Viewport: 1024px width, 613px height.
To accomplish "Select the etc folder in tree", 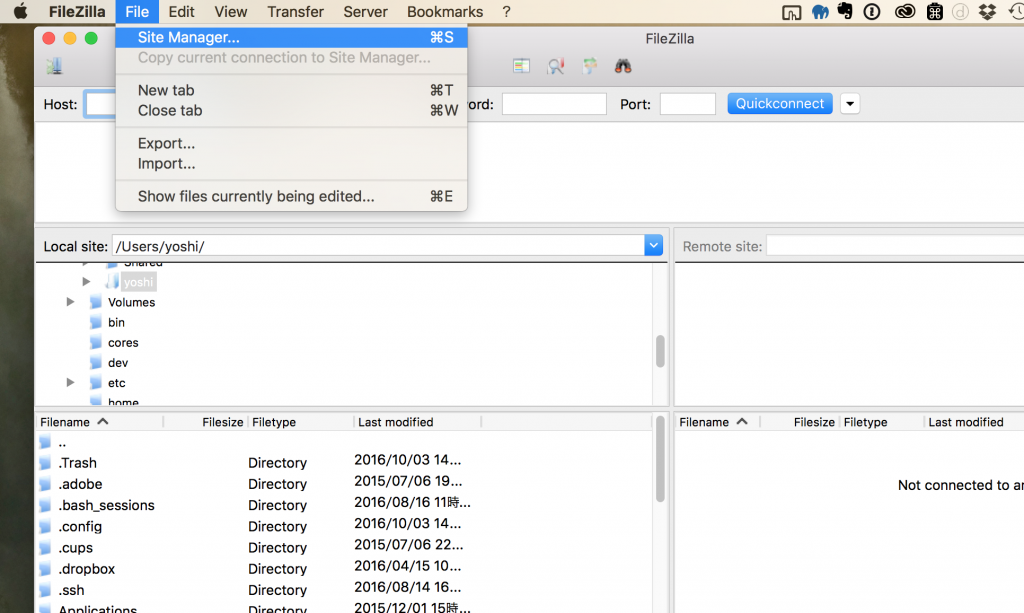I will tap(116, 383).
